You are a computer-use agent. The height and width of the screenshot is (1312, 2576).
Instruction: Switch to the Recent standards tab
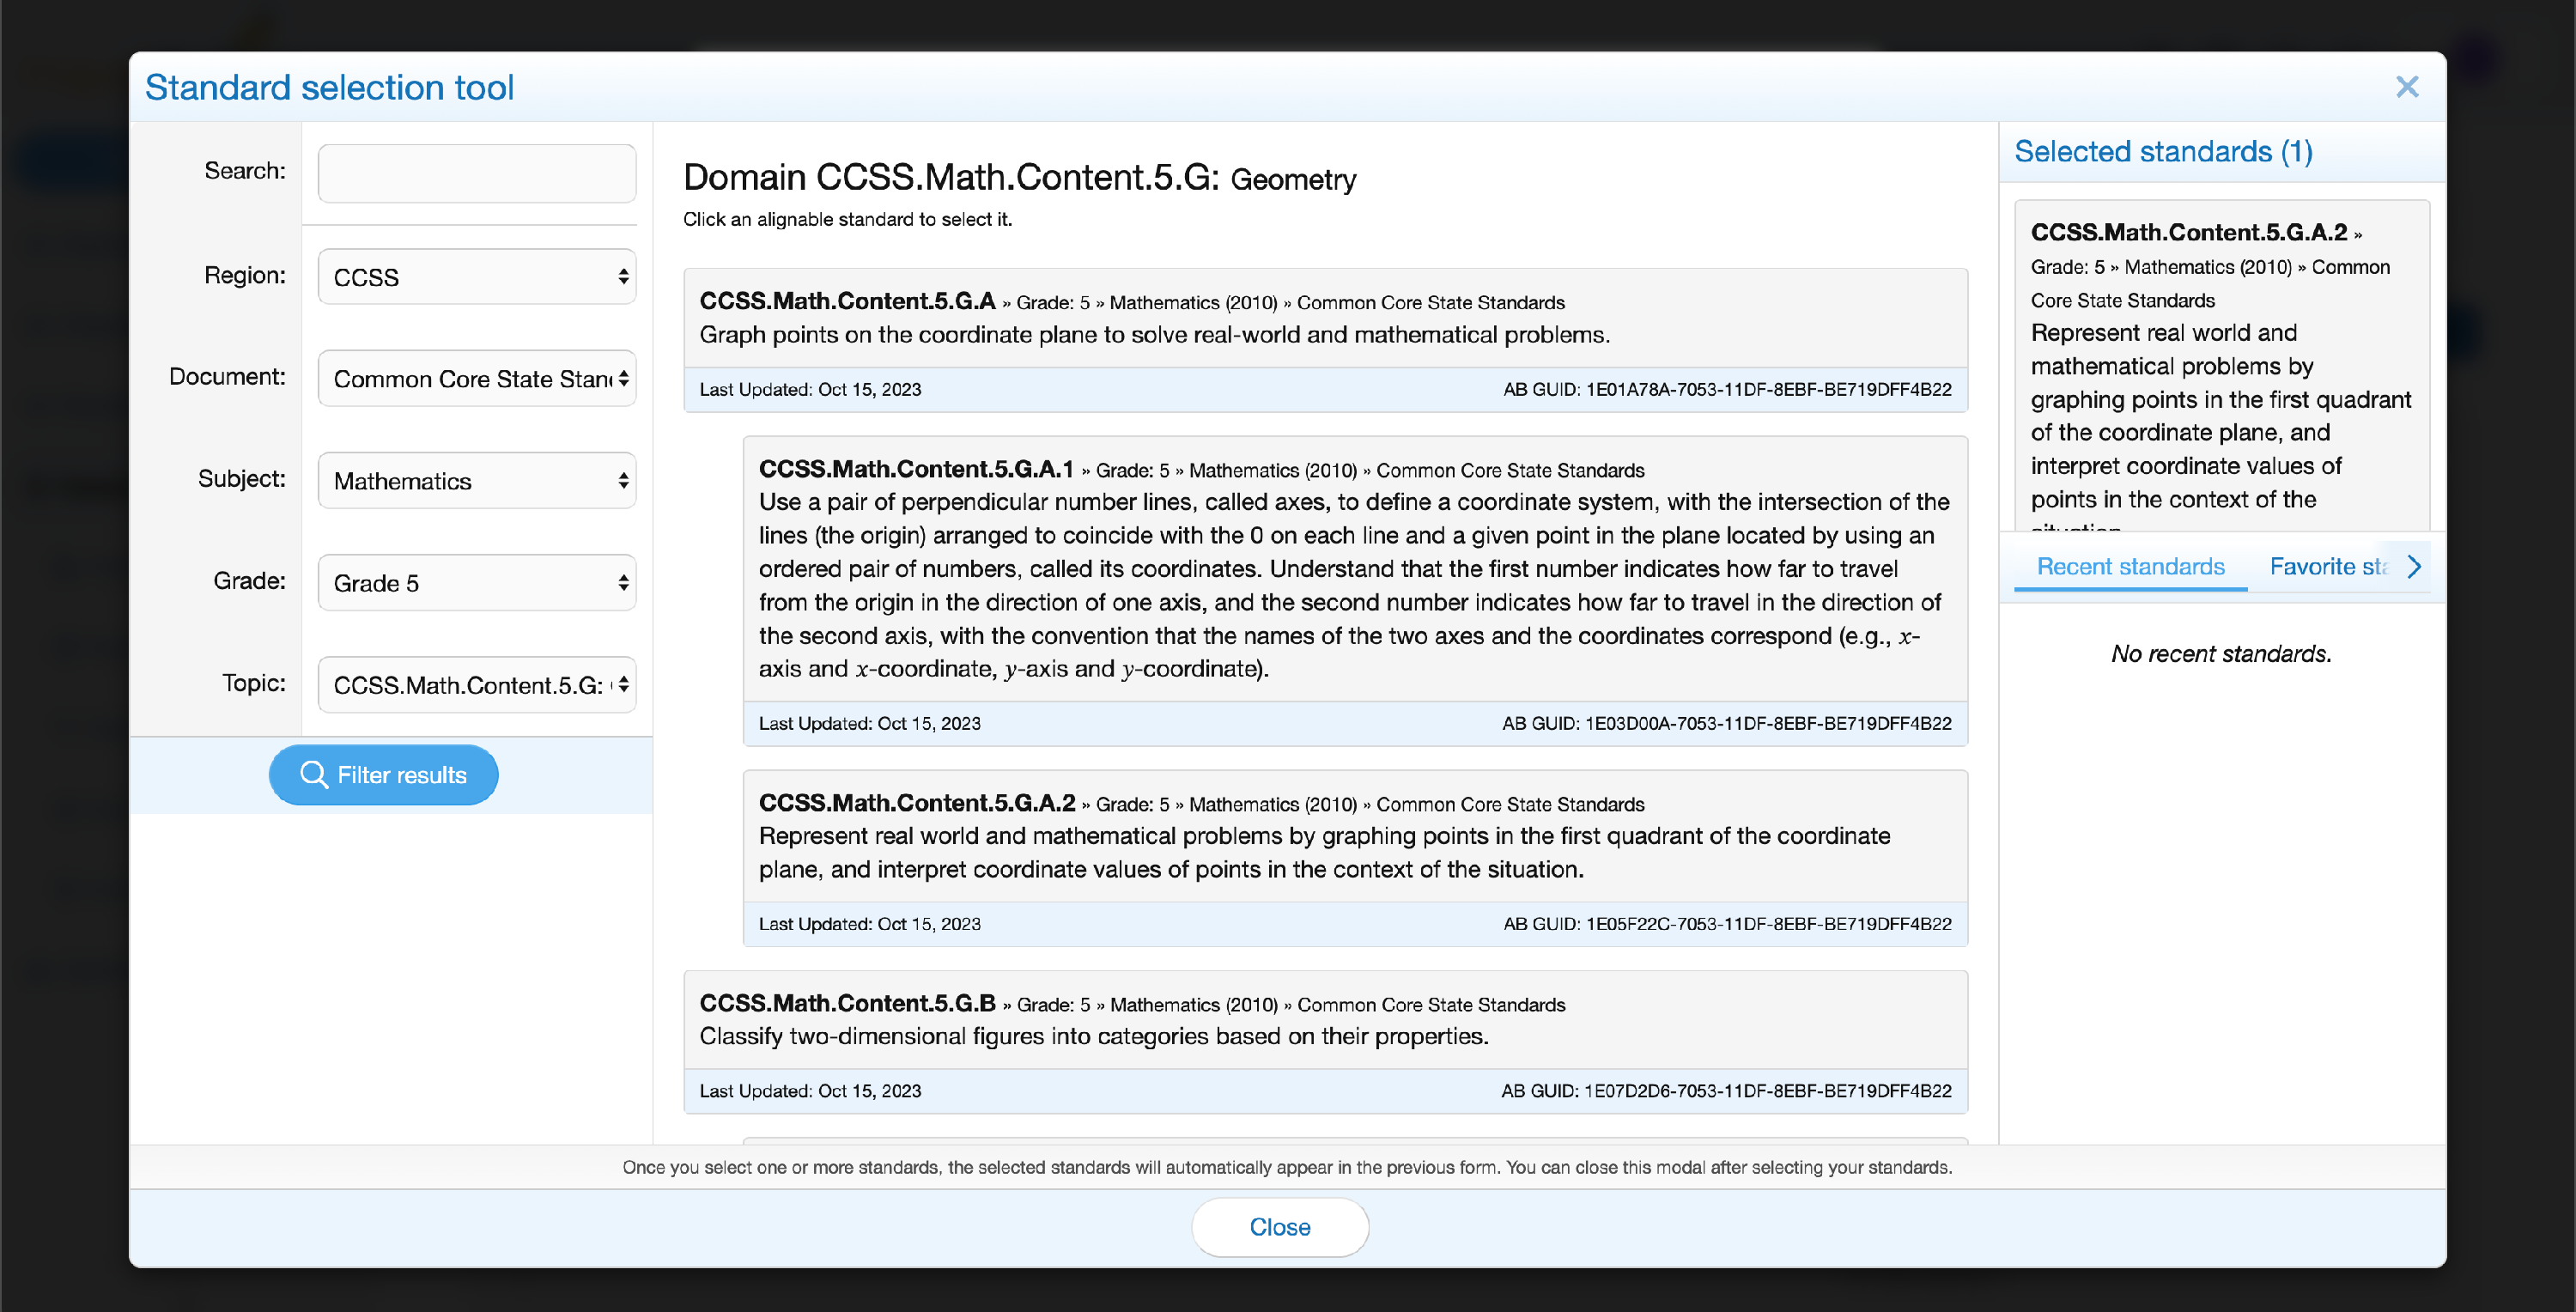coord(2130,567)
